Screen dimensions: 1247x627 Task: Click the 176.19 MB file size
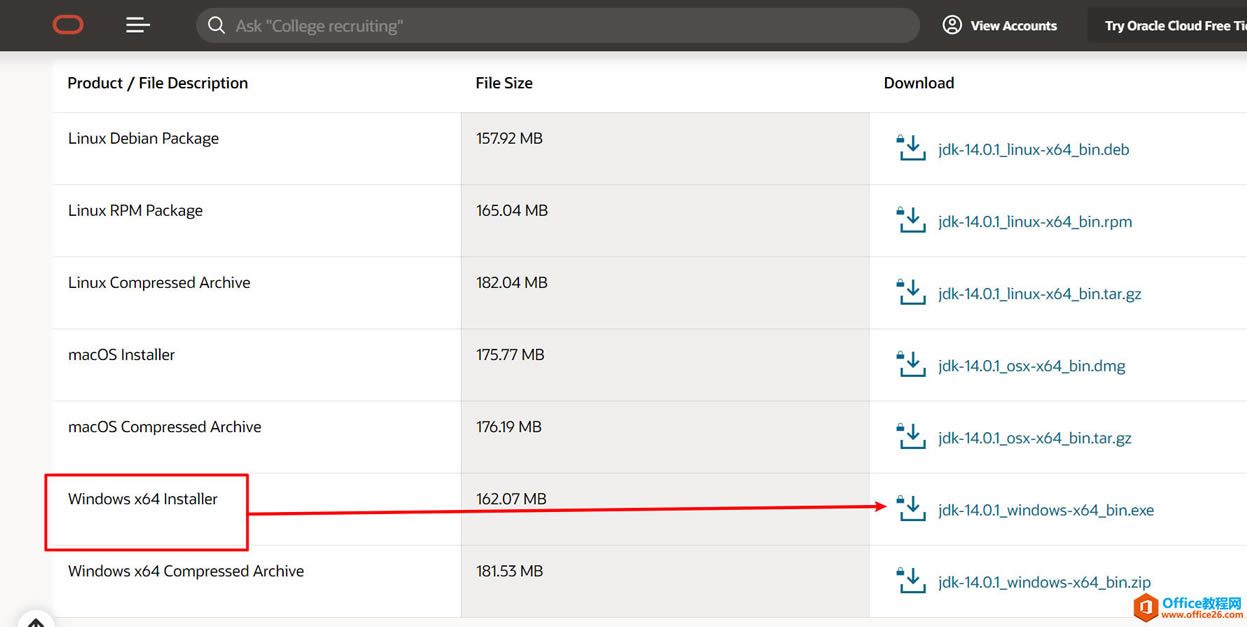(x=509, y=426)
